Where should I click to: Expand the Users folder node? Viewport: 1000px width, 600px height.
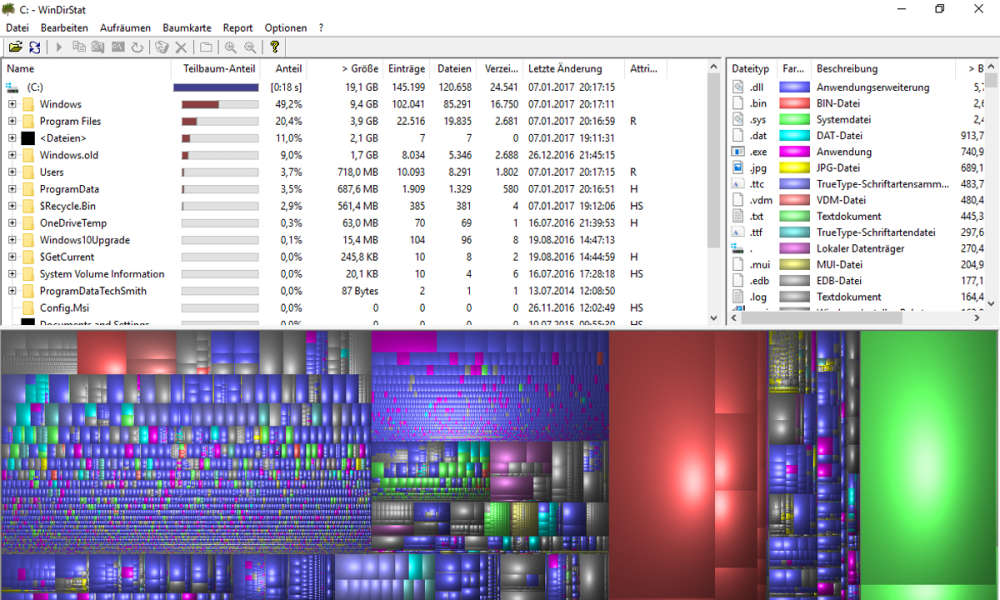pyautogui.click(x=11, y=172)
